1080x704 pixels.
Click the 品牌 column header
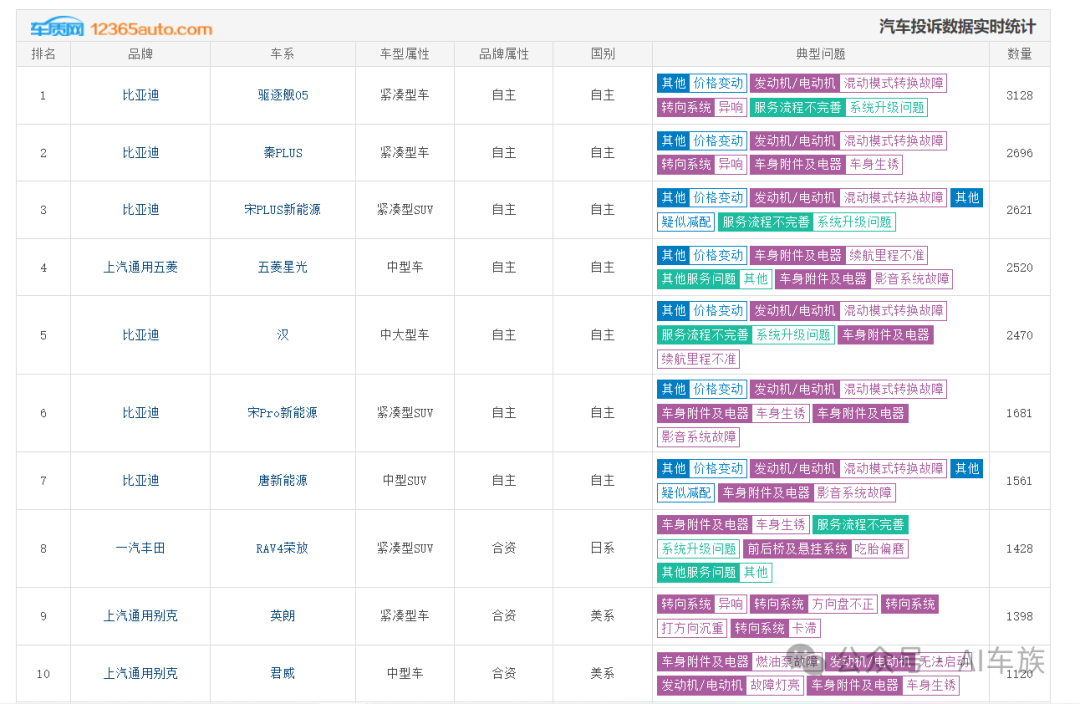point(141,54)
